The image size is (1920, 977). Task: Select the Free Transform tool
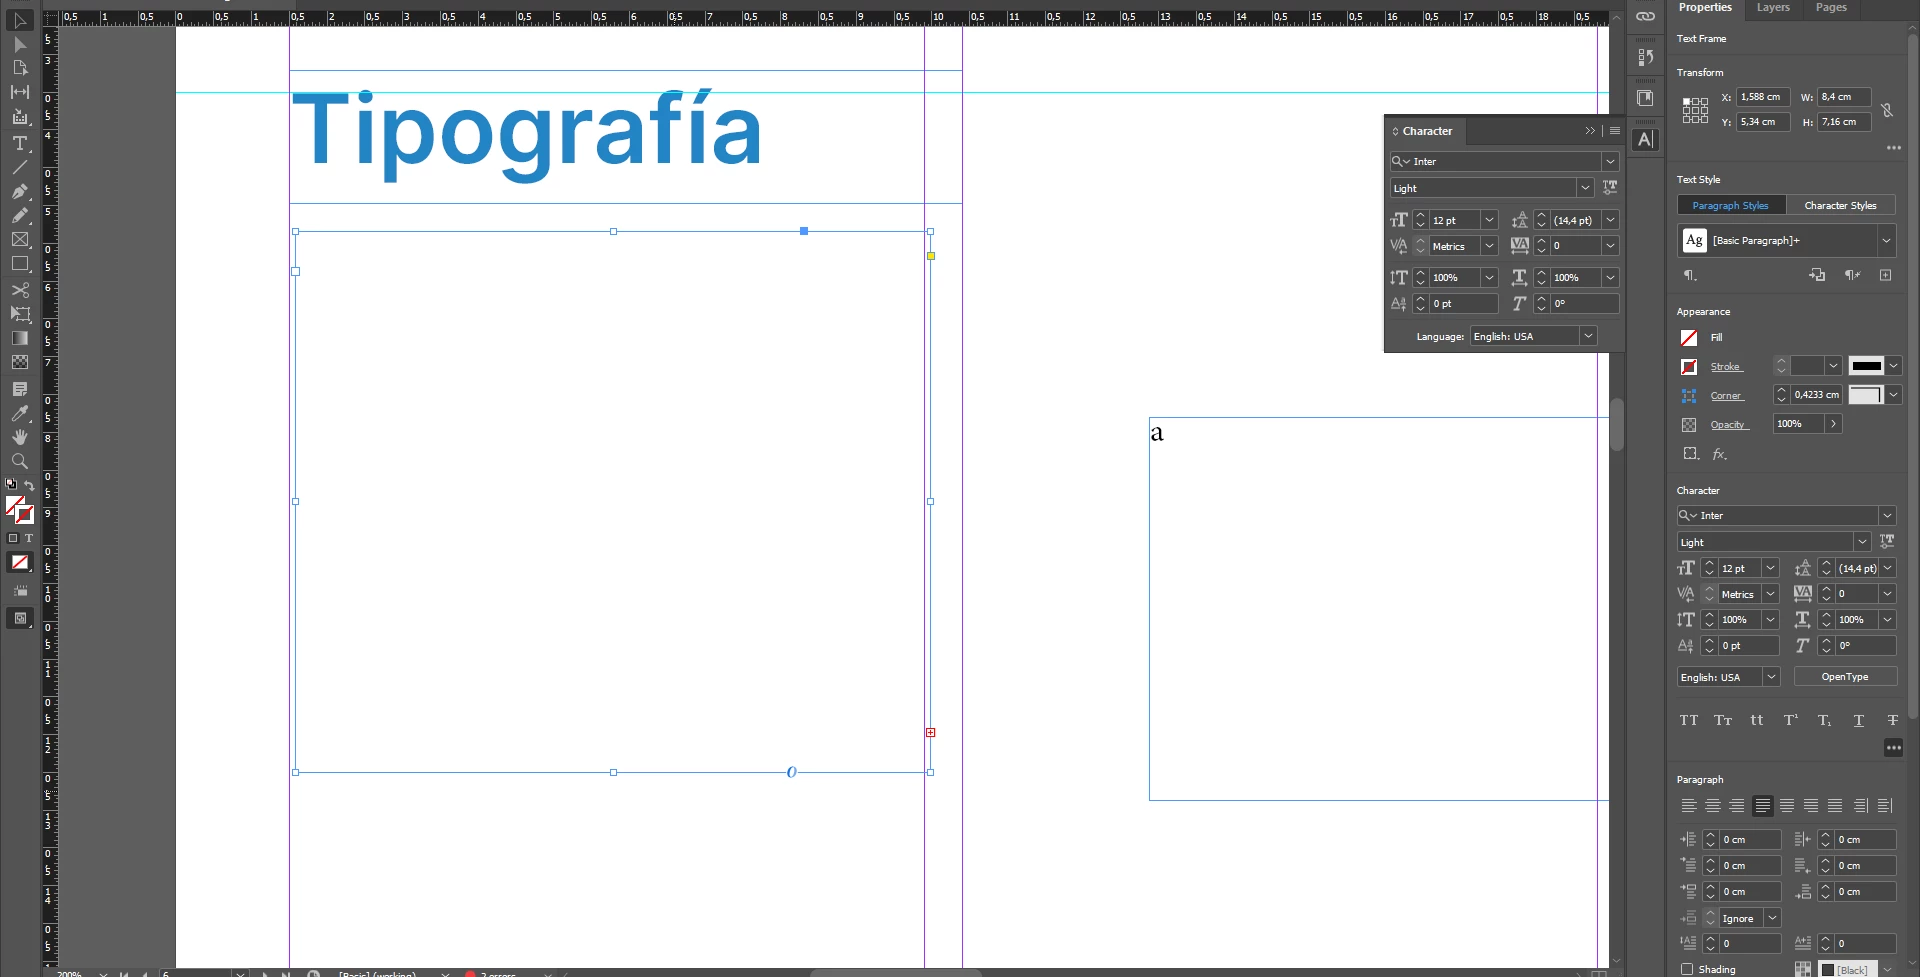[x=19, y=314]
